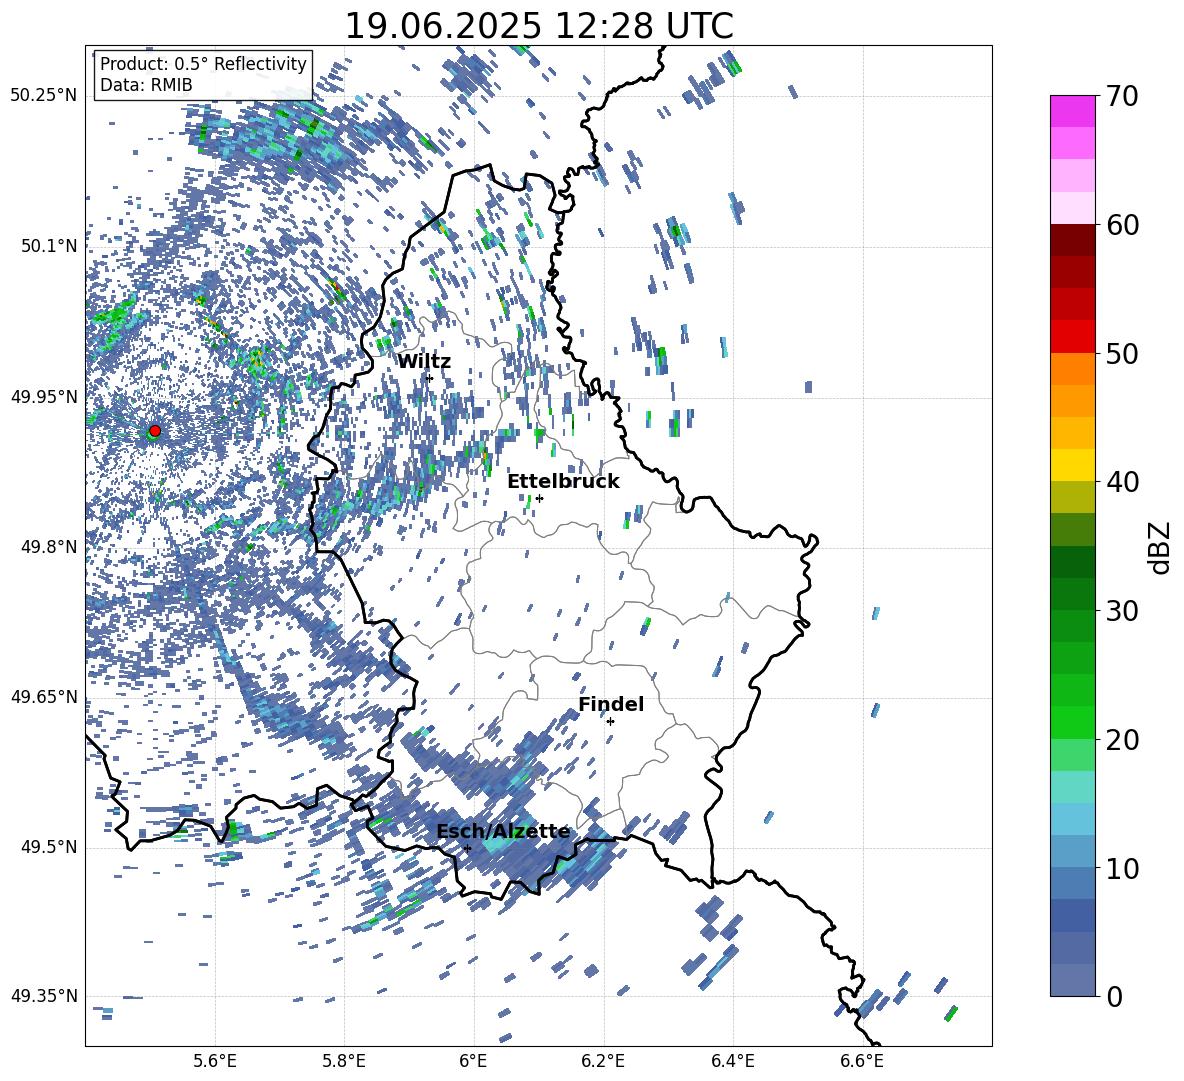Click the 40 value on colorbar
The width and height of the screenshot is (1184, 1081).
(1123, 482)
